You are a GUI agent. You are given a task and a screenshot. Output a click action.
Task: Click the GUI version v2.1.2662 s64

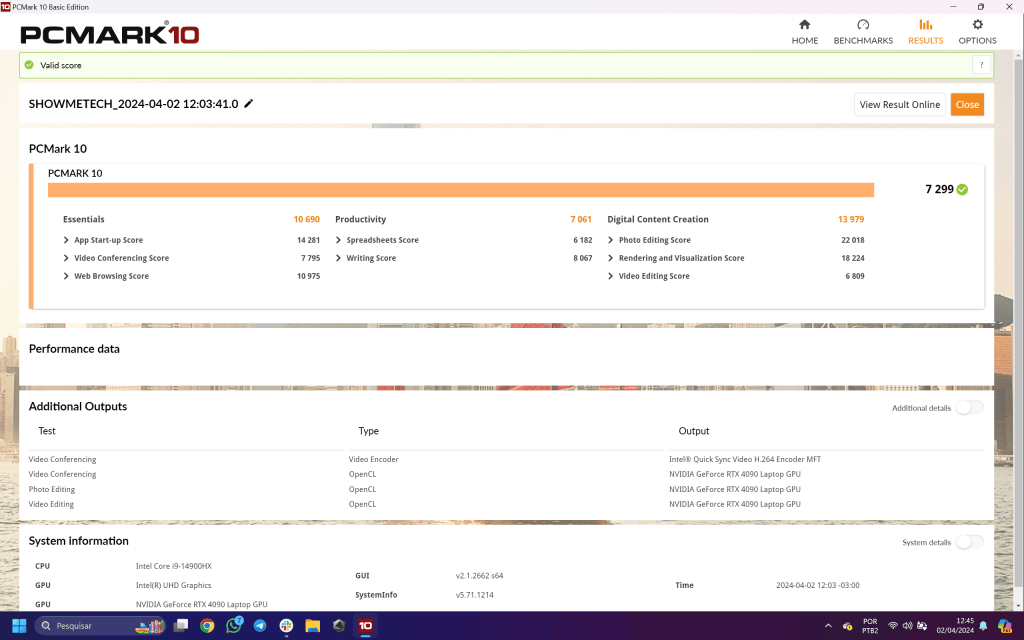point(479,576)
